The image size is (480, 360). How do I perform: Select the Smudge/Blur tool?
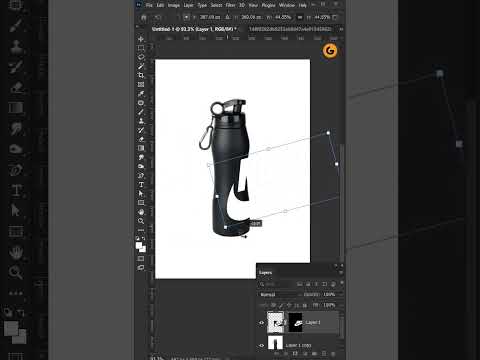pos(141,157)
